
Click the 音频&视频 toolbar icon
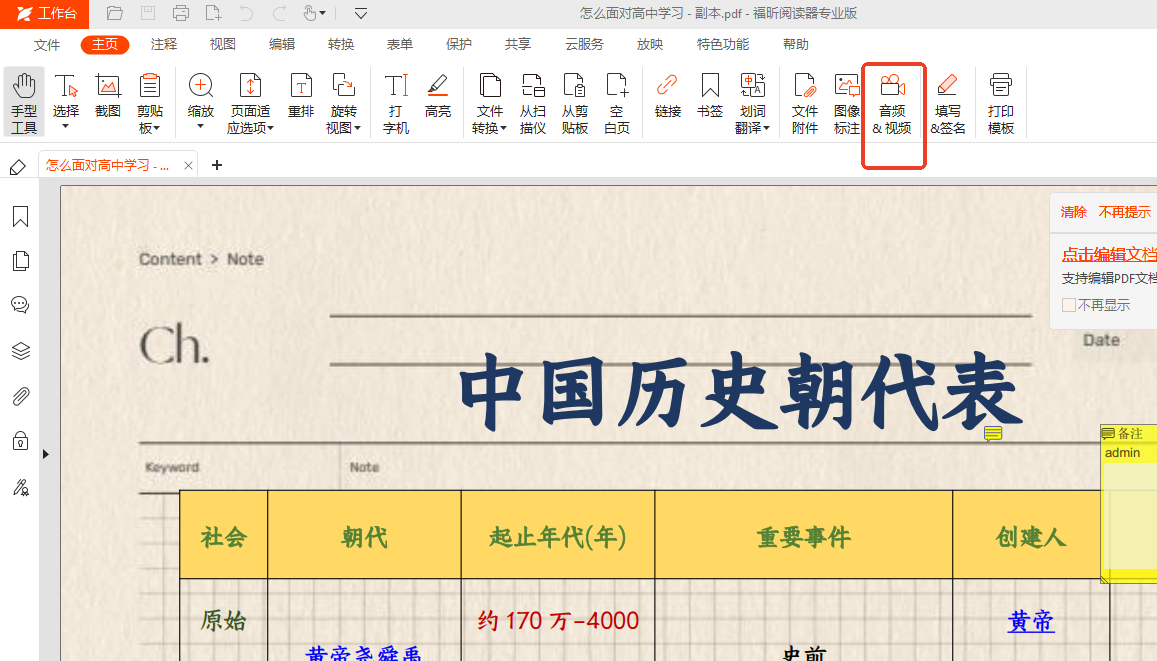(892, 103)
